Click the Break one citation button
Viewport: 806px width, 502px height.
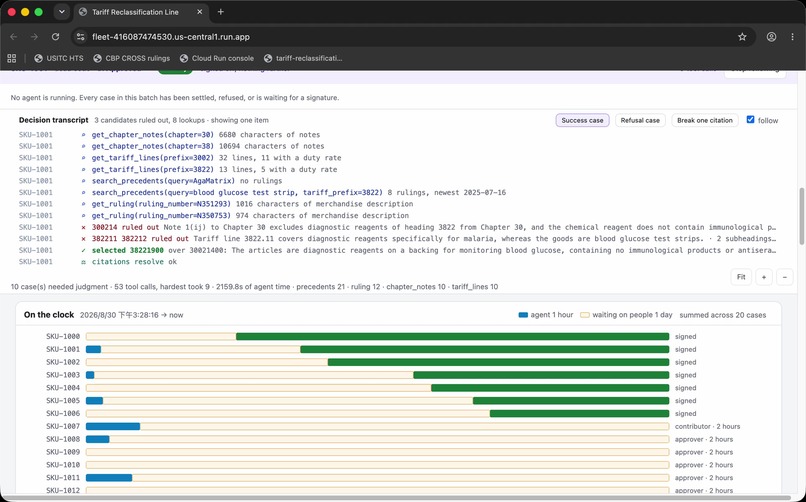click(x=705, y=120)
